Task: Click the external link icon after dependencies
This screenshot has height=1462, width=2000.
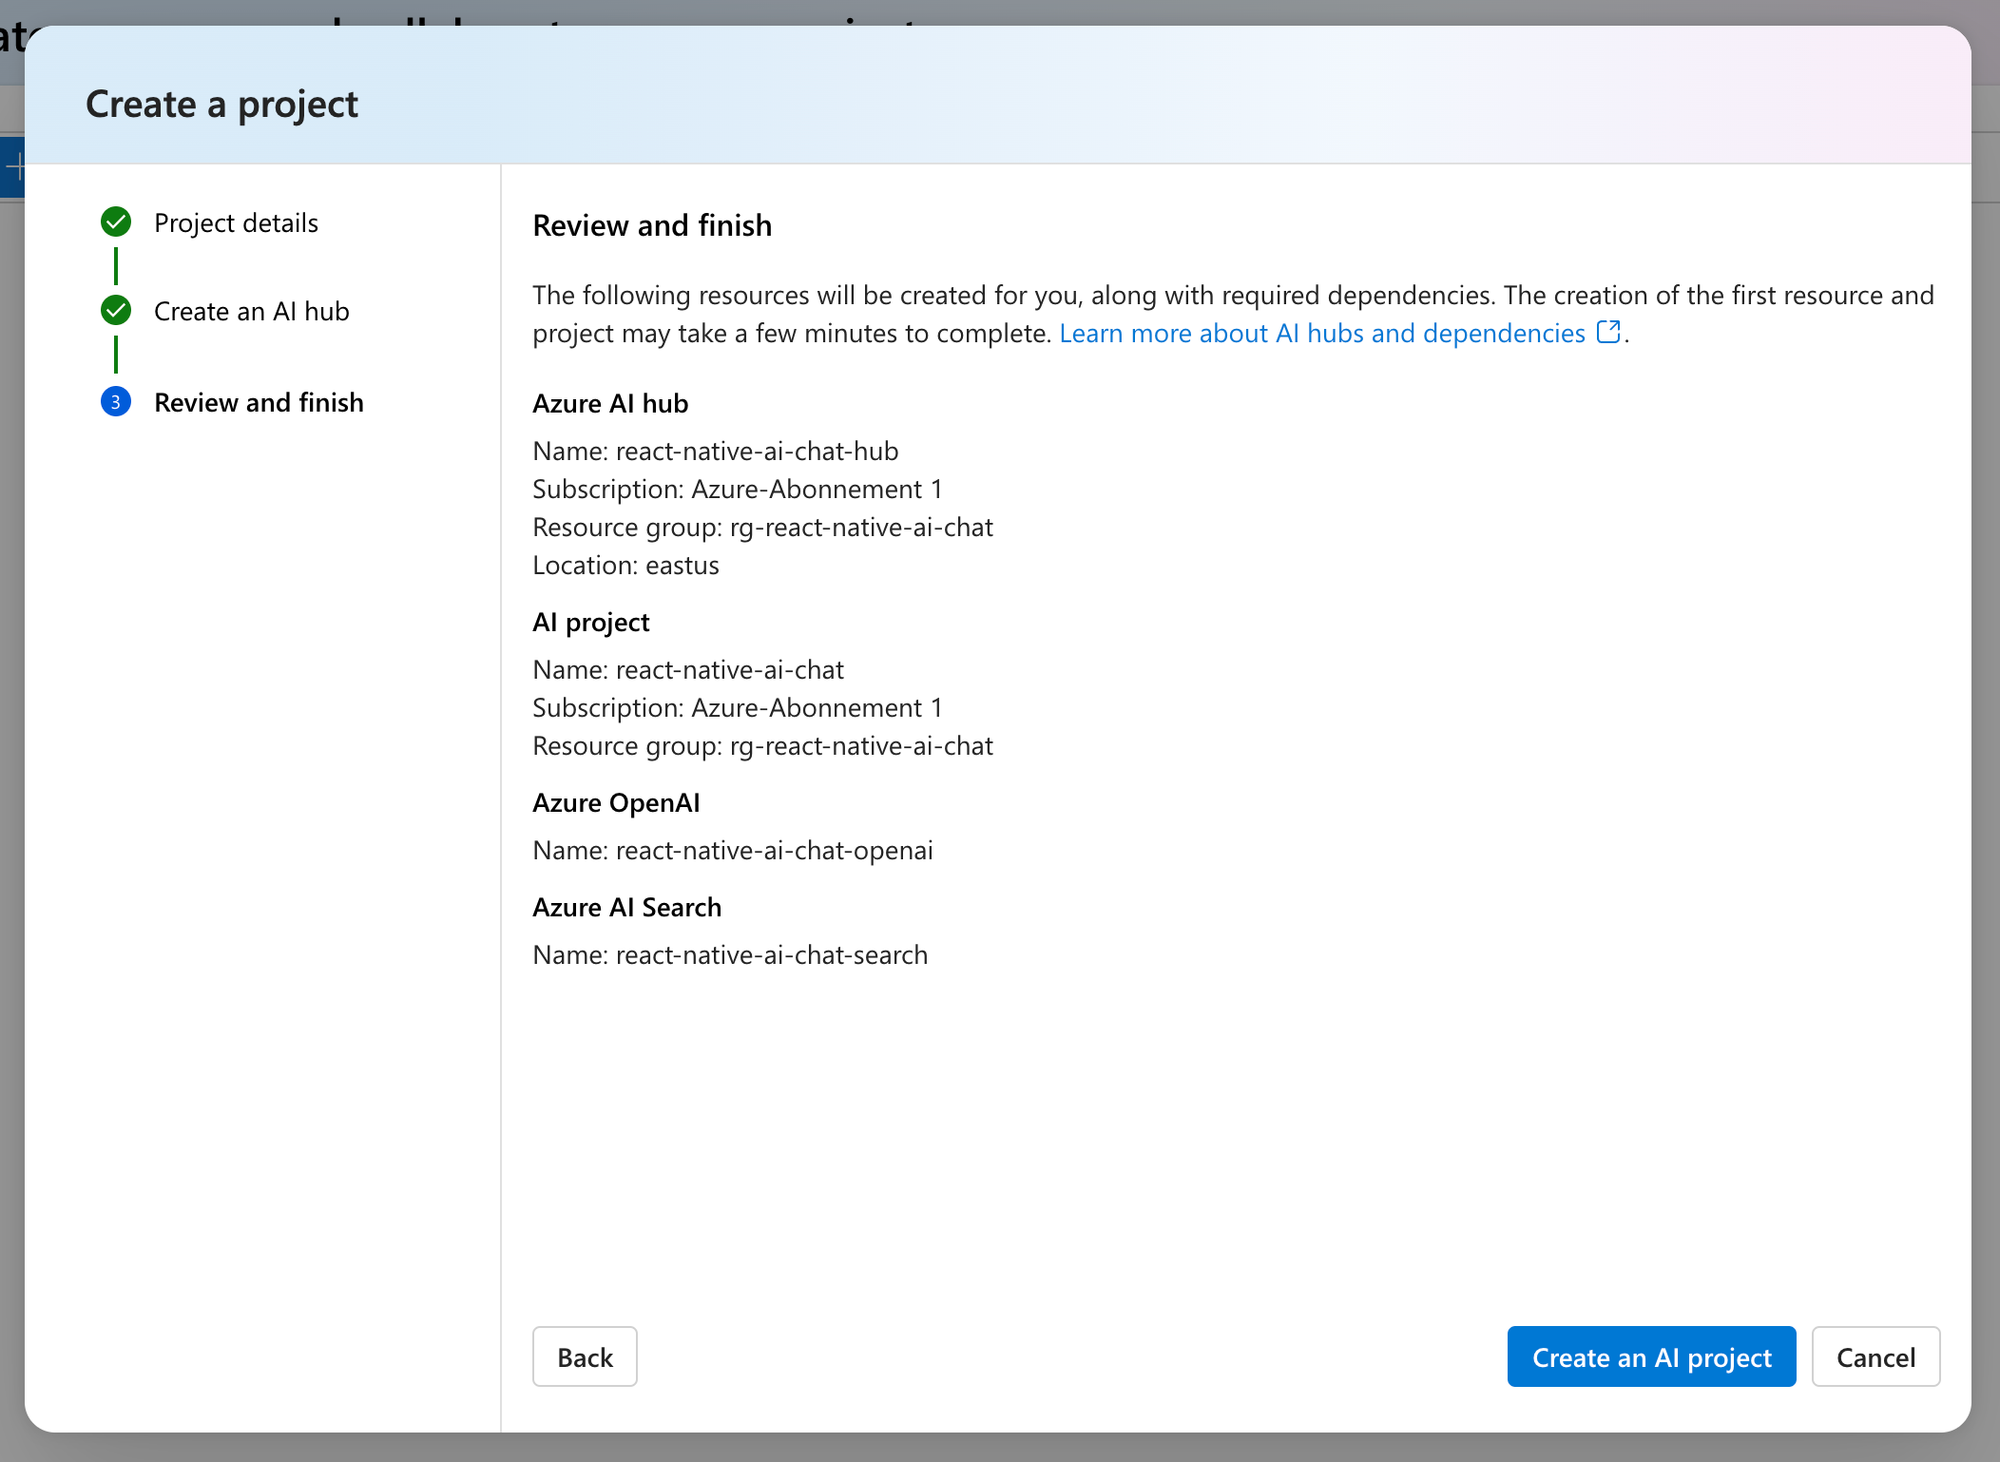Action: (x=1608, y=332)
